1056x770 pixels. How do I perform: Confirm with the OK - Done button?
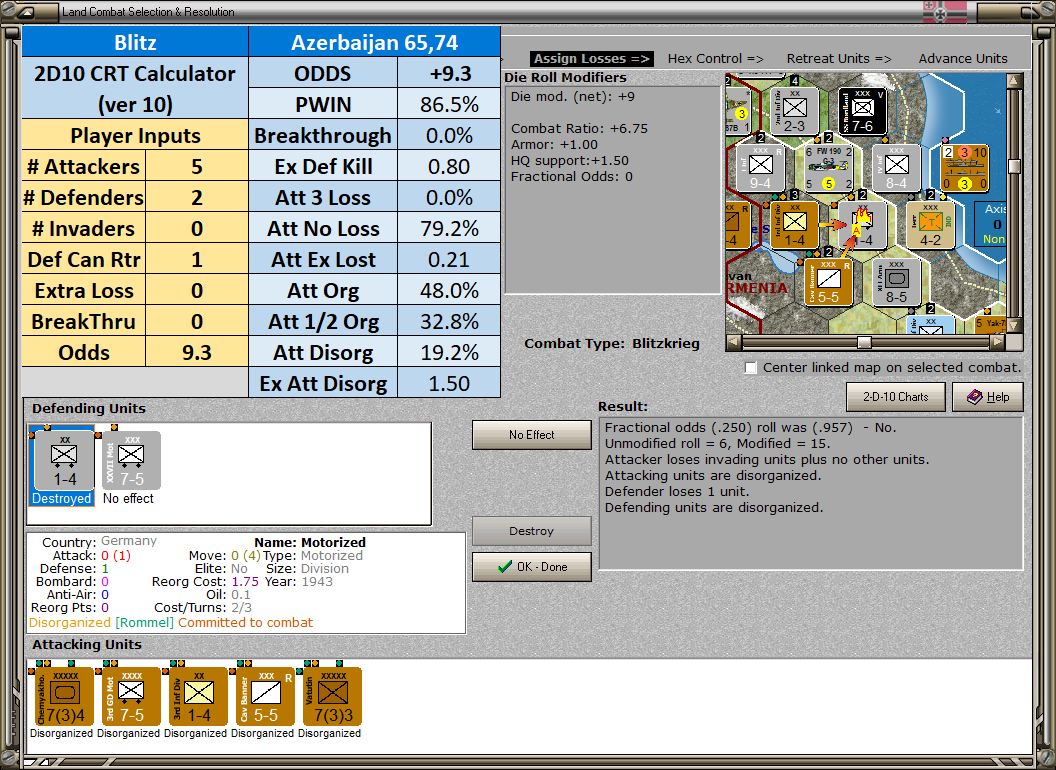pos(531,567)
